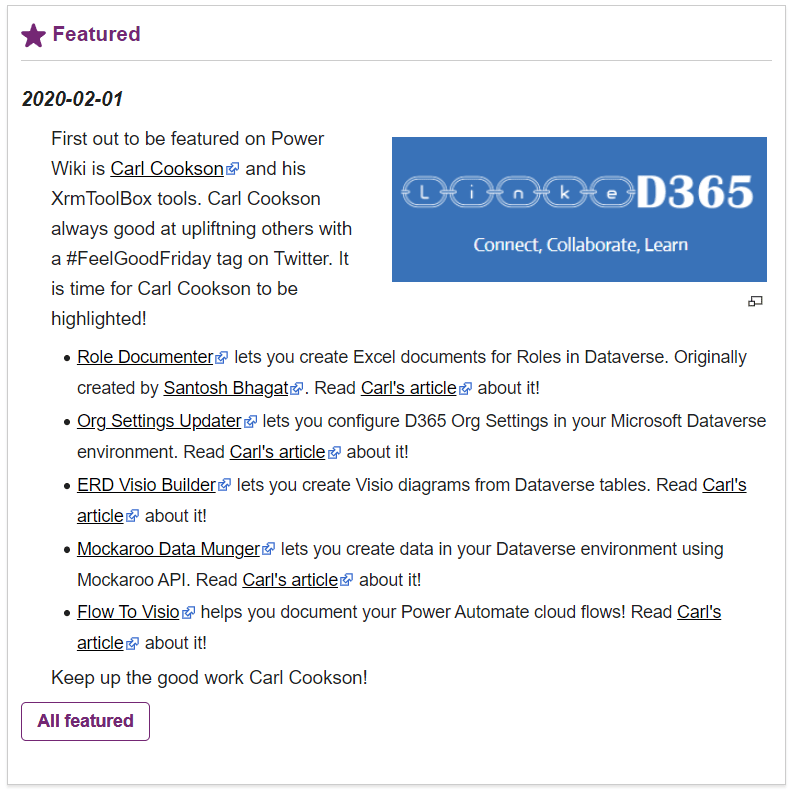The image size is (790, 792).
Task: Open the LinkeD365 banner image
Action: click(579, 209)
